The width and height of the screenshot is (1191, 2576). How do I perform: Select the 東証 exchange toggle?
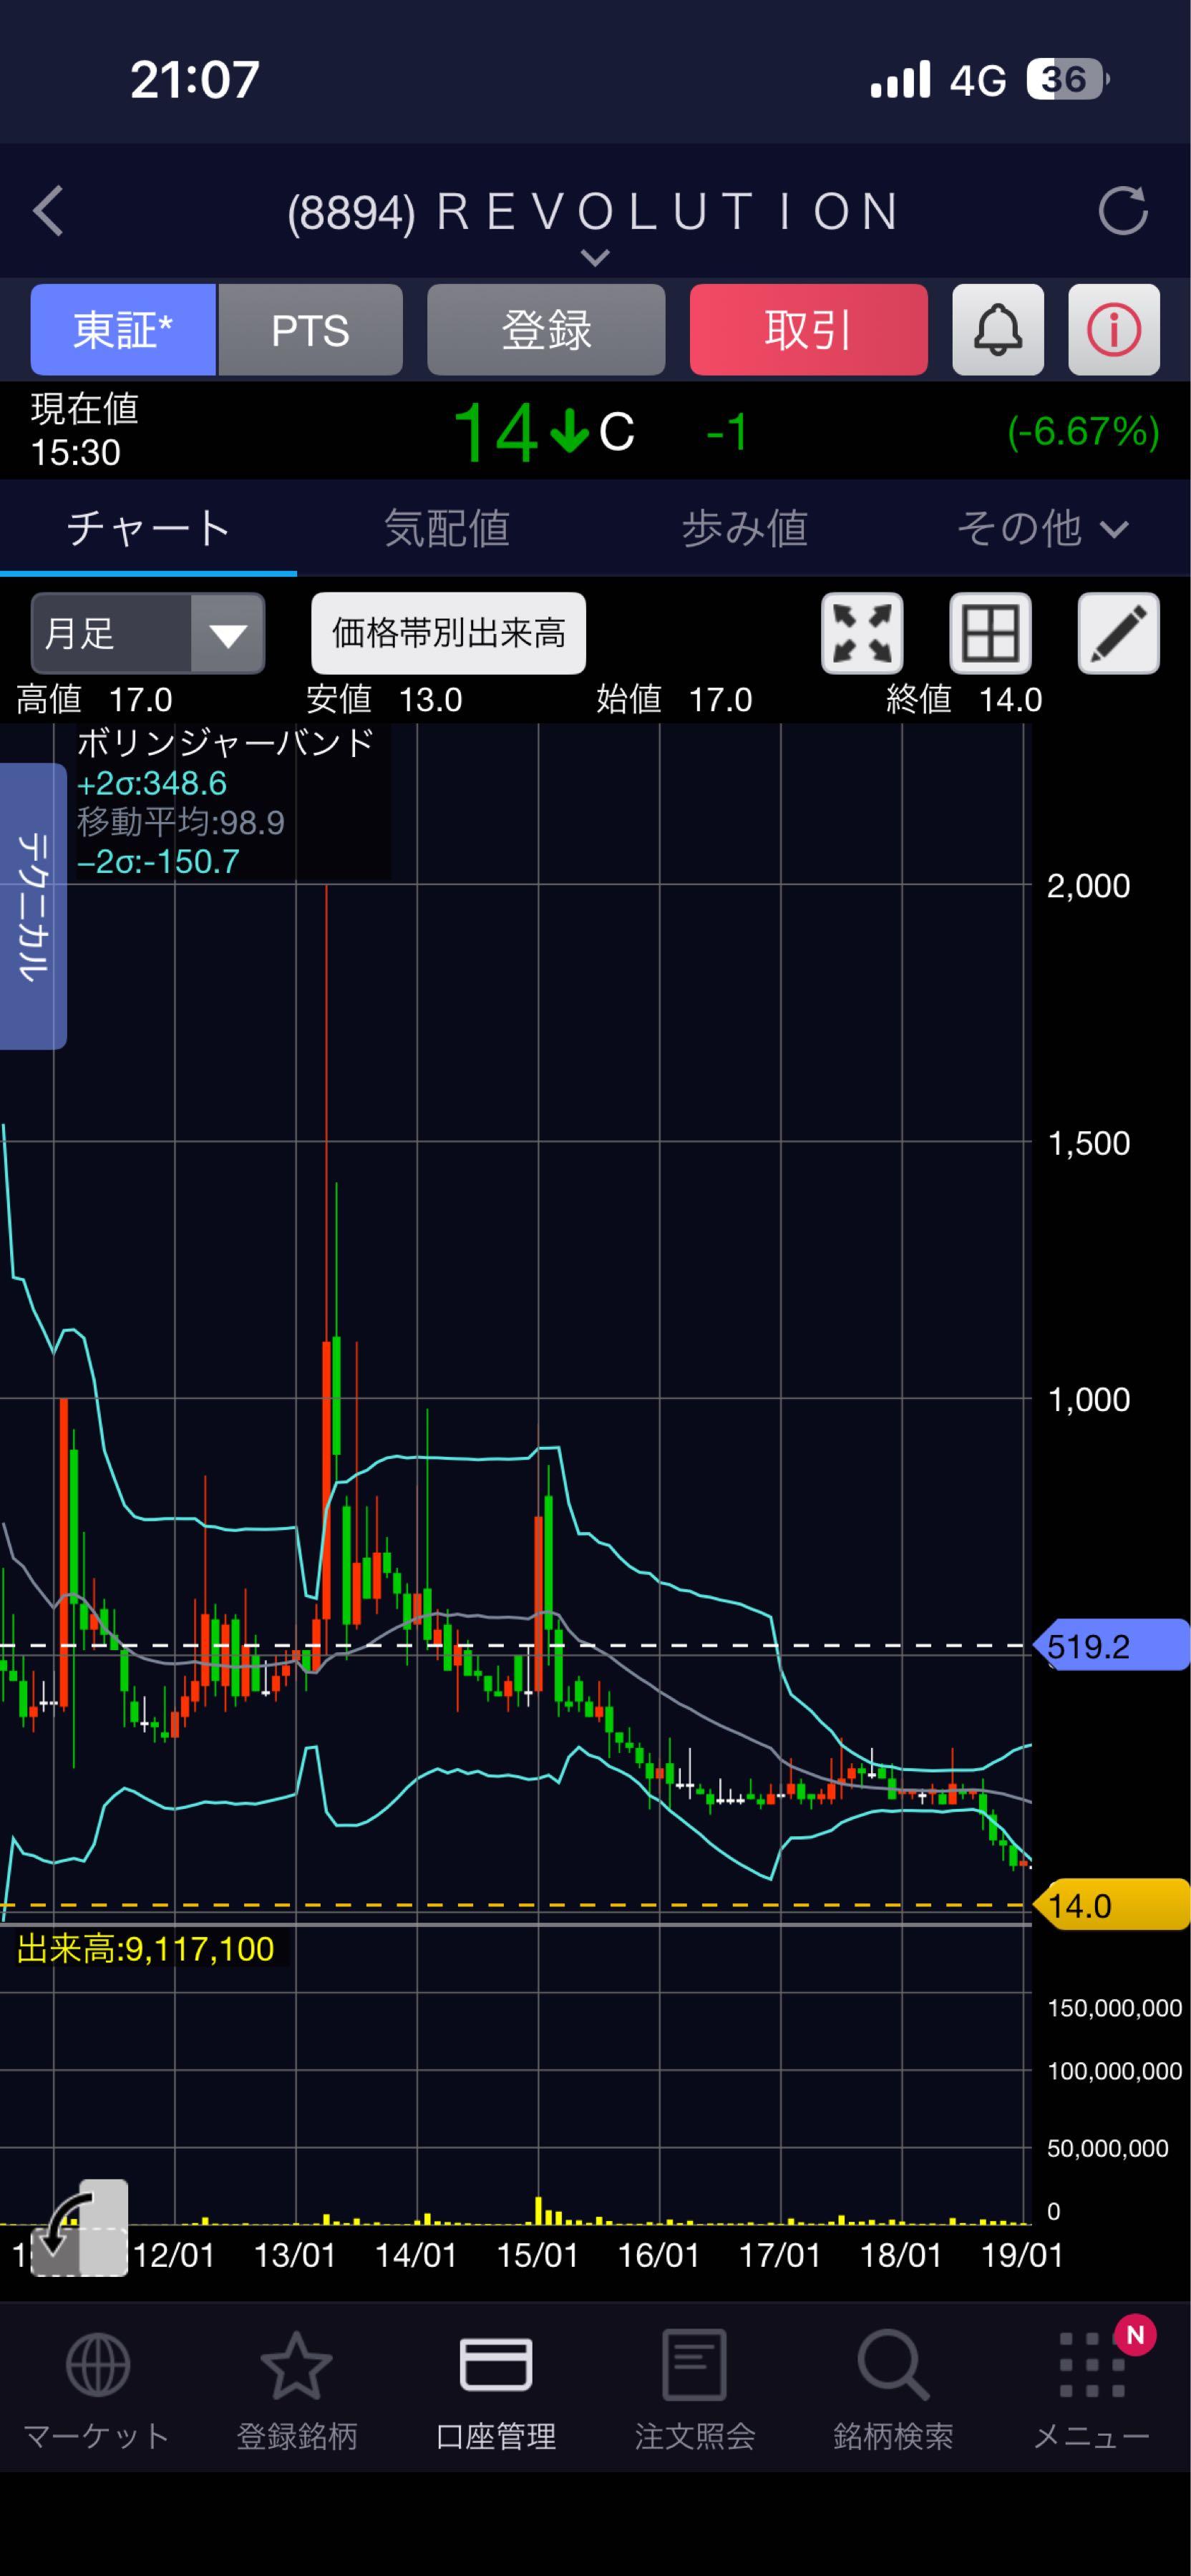pyautogui.click(x=123, y=330)
